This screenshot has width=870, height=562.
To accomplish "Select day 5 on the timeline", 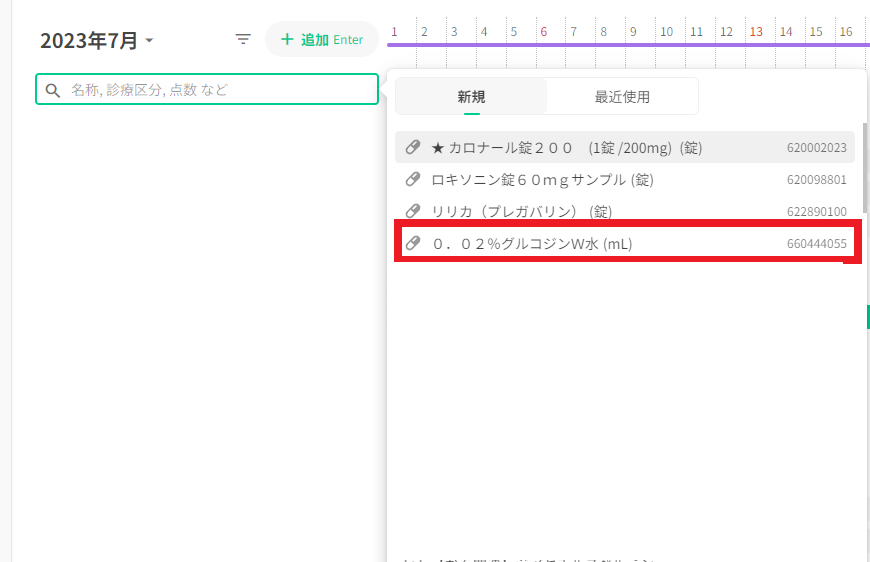I will click(x=514, y=32).
